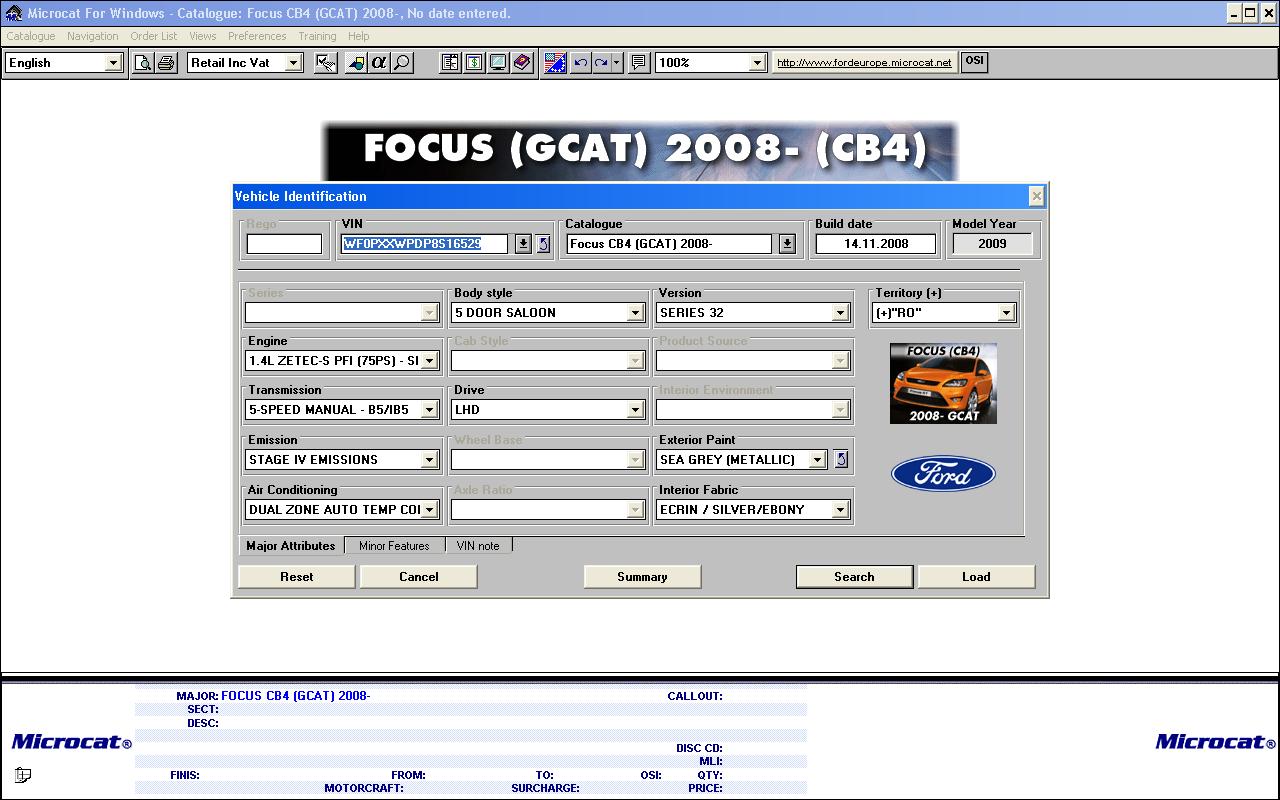The height and width of the screenshot is (800, 1280).
Task: Switch to the Minor Features tab
Action: tap(394, 546)
